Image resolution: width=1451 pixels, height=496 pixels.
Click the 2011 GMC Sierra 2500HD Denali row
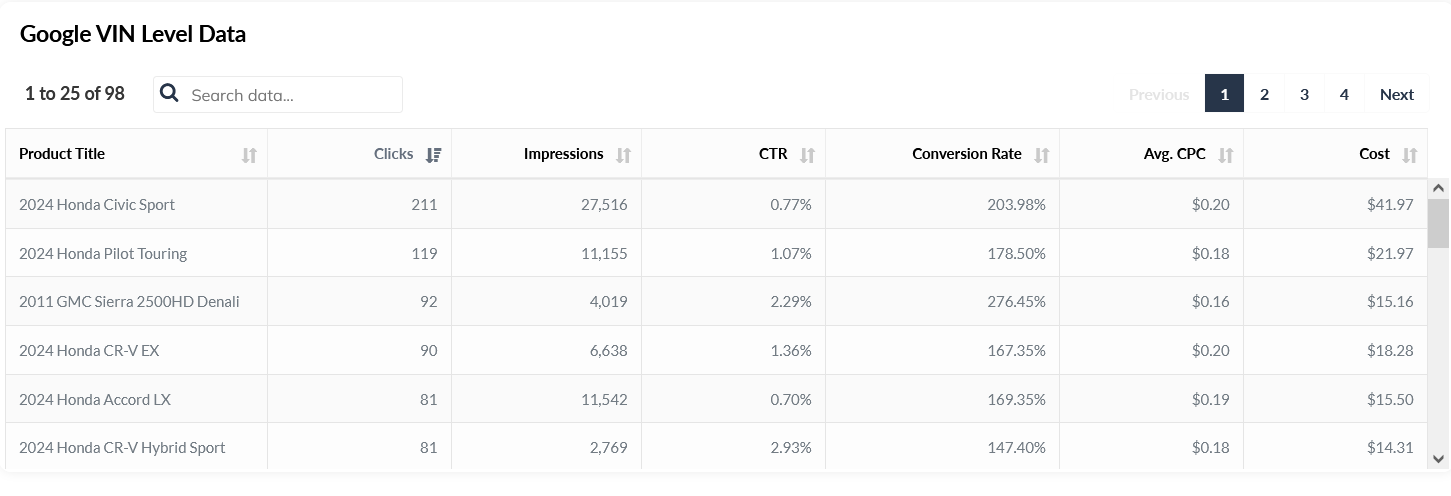[x=129, y=302]
